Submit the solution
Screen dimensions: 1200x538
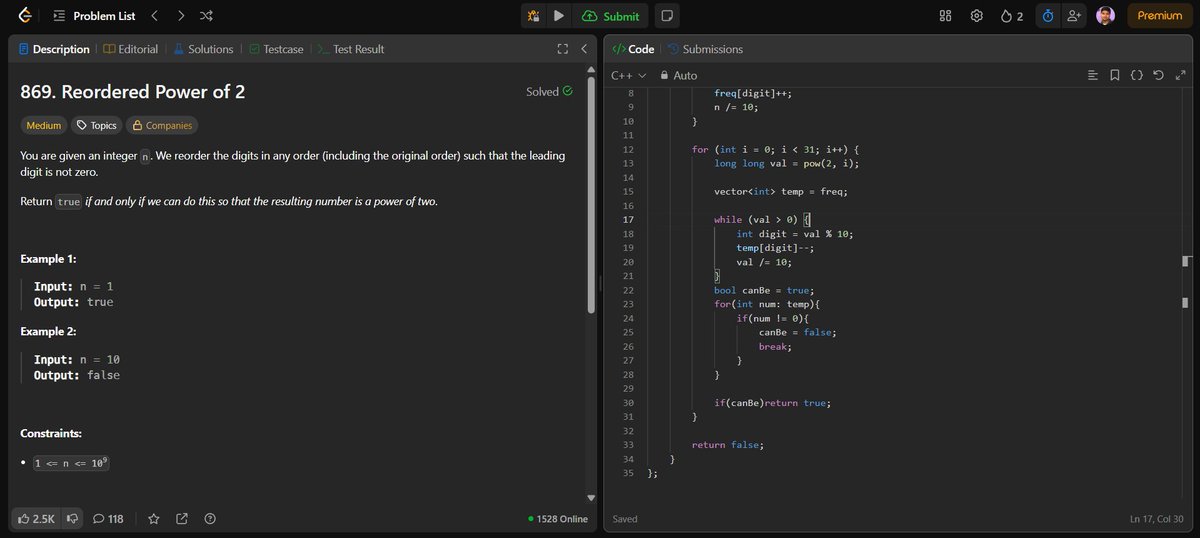click(x=610, y=16)
